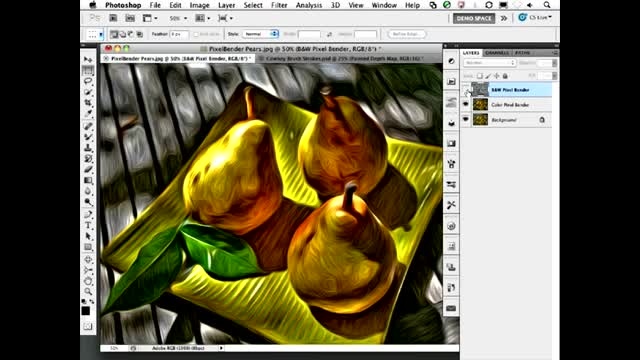Viewport: 640px width, 360px height.
Task: Switch to the Paths tab
Action: click(522, 53)
